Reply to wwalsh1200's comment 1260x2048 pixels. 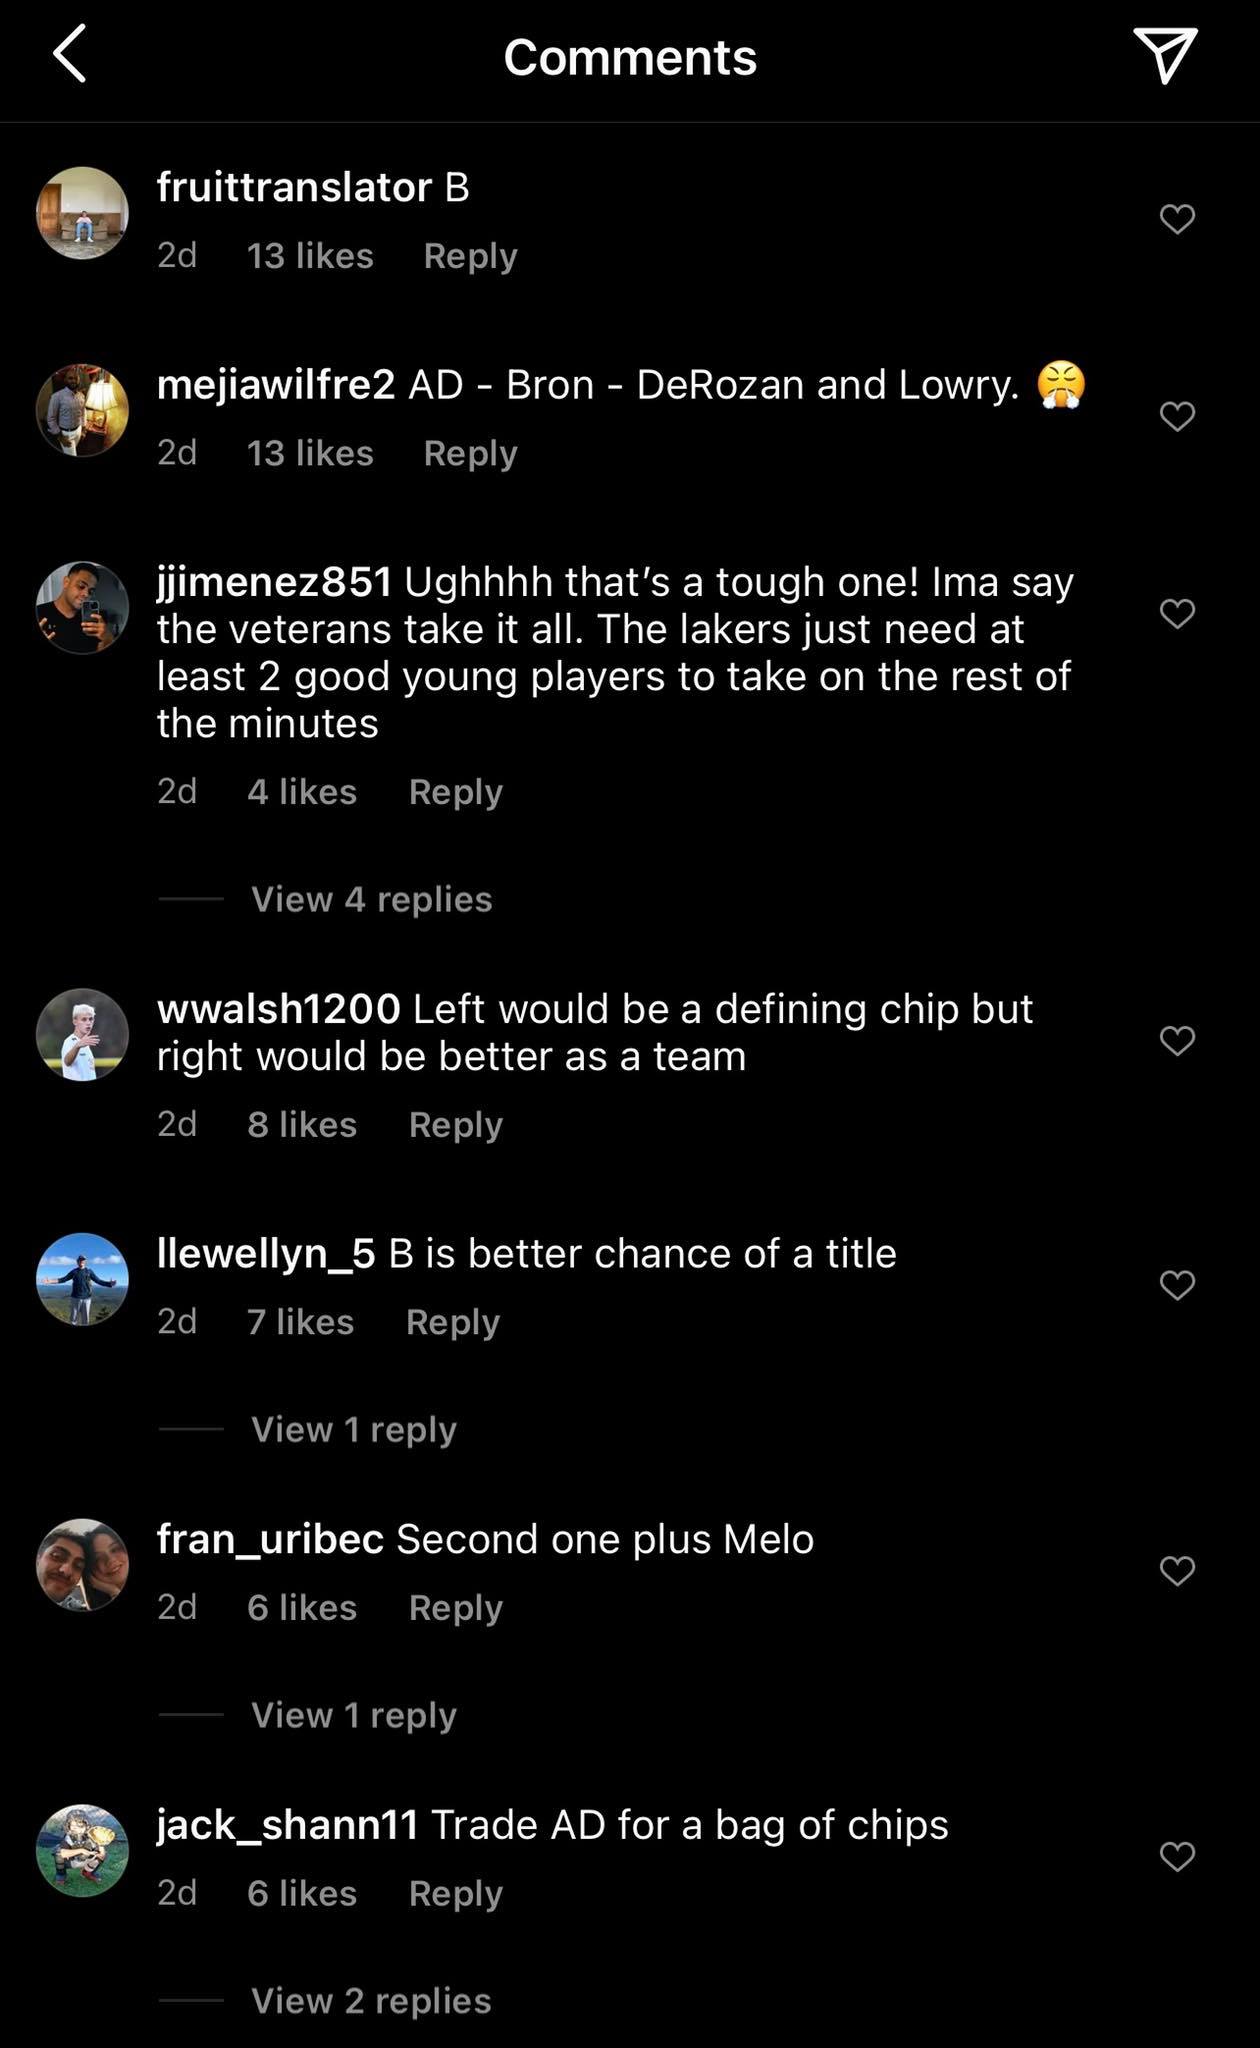(x=455, y=1123)
